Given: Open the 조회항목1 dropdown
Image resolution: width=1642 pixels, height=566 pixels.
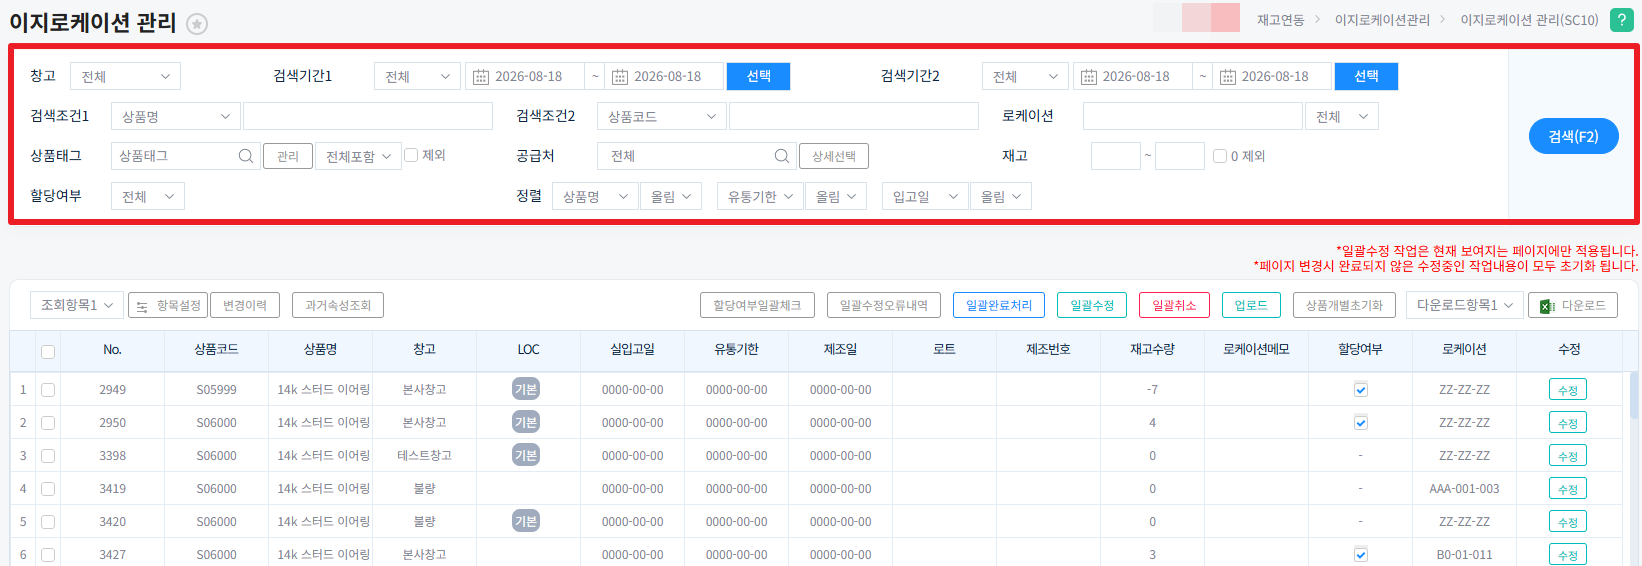Looking at the screenshot, I should [x=77, y=305].
